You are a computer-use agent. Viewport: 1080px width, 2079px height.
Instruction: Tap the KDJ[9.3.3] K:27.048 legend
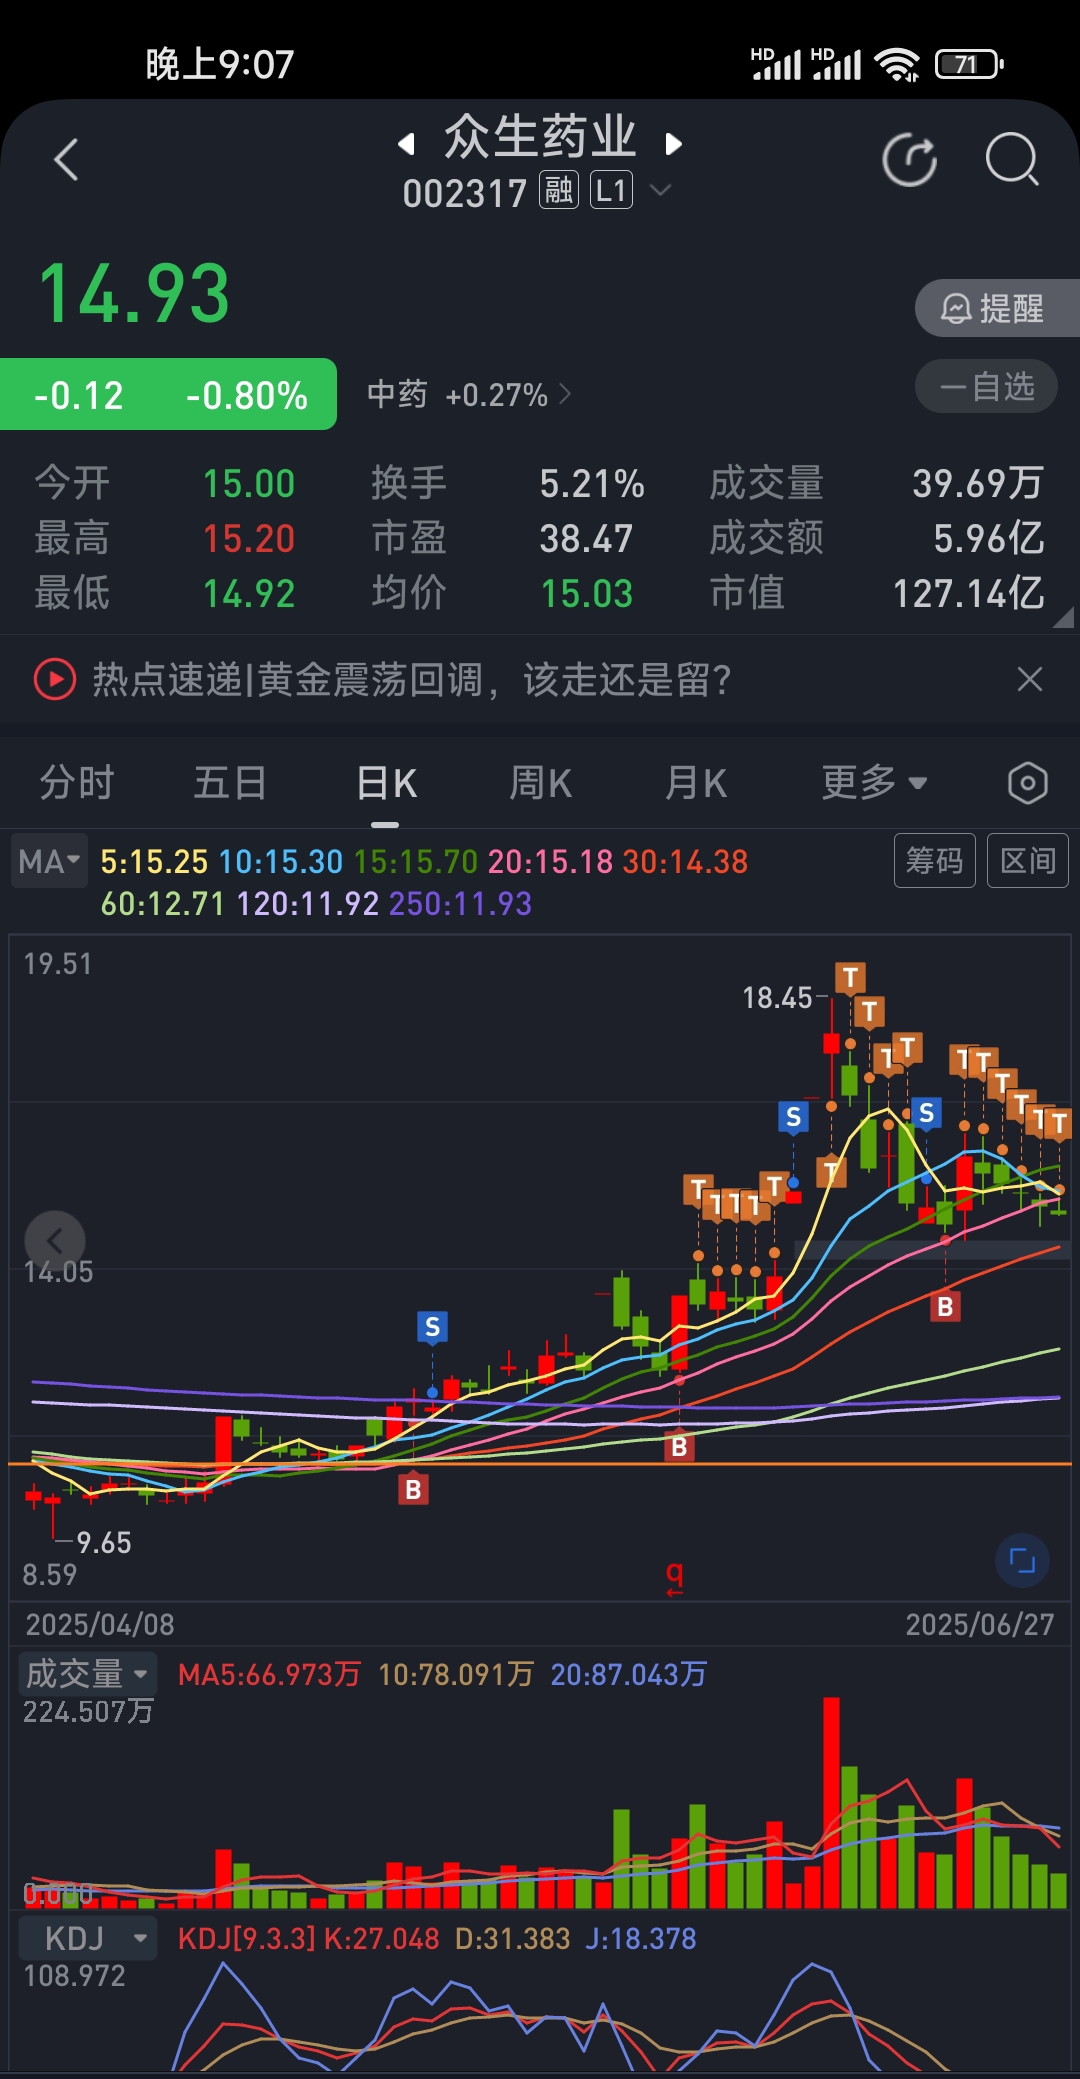click(x=308, y=1939)
